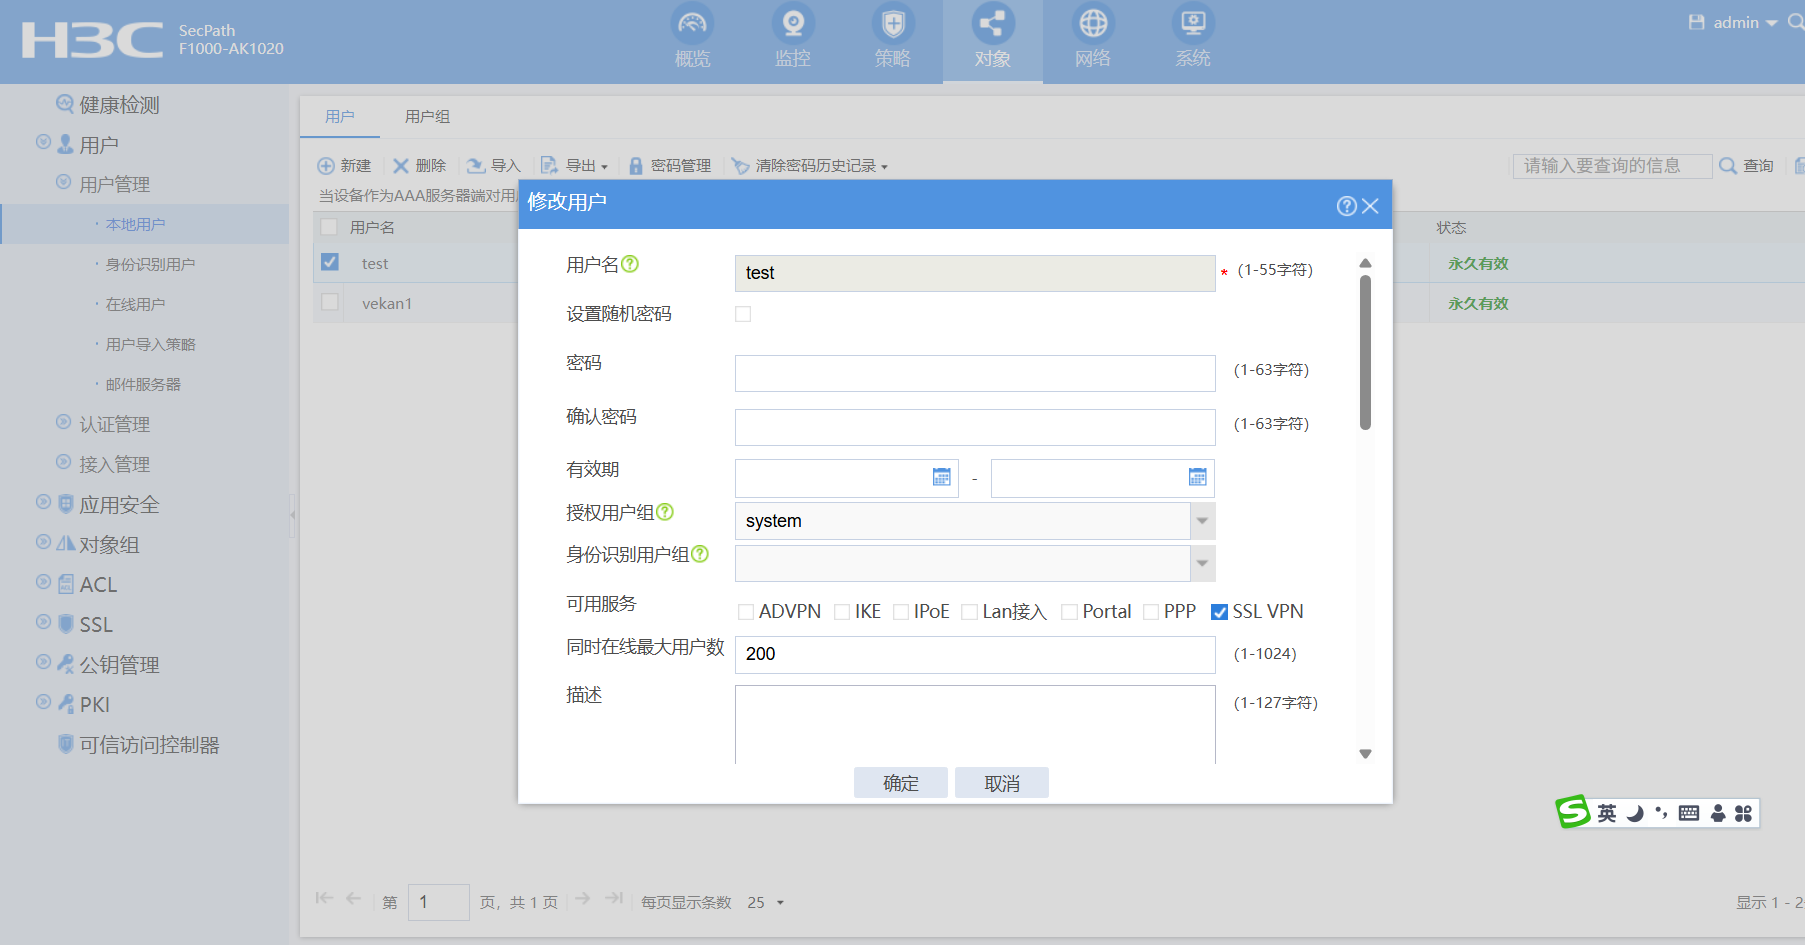The width and height of the screenshot is (1805, 945).
Task: Enable the 设置随机密码 checkbox
Action: point(743,314)
